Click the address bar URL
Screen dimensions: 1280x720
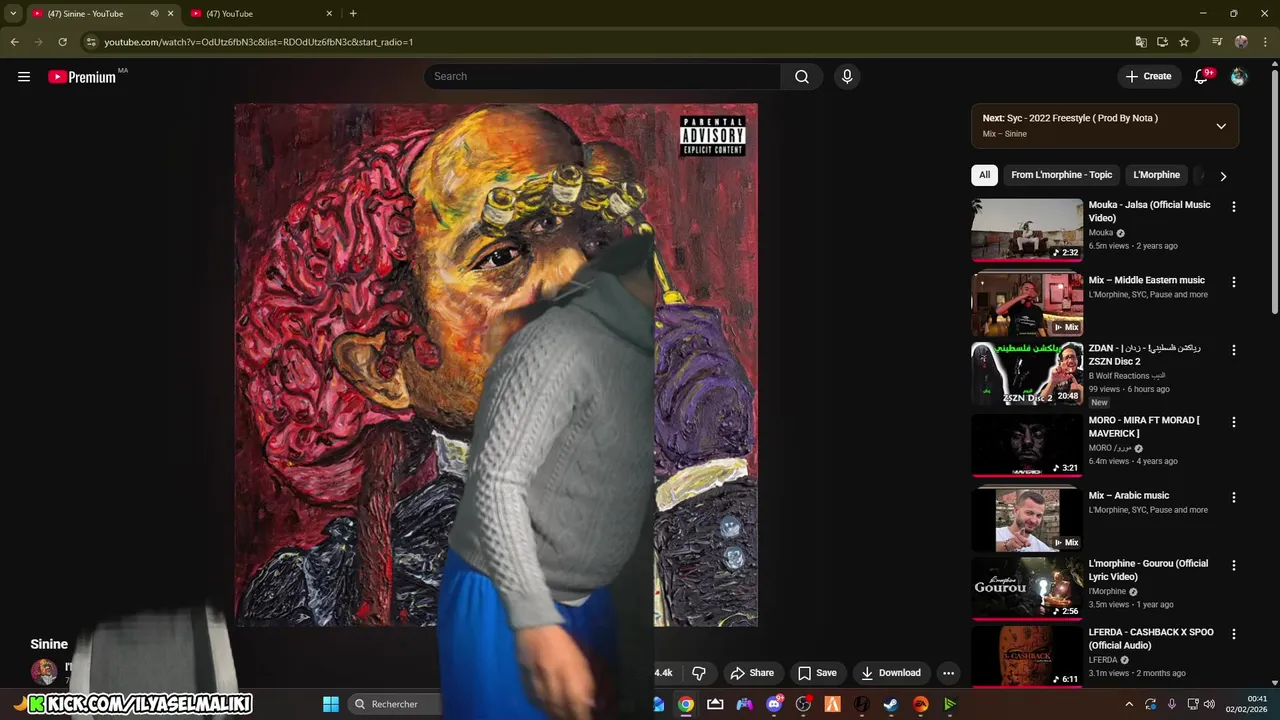(259, 42)
